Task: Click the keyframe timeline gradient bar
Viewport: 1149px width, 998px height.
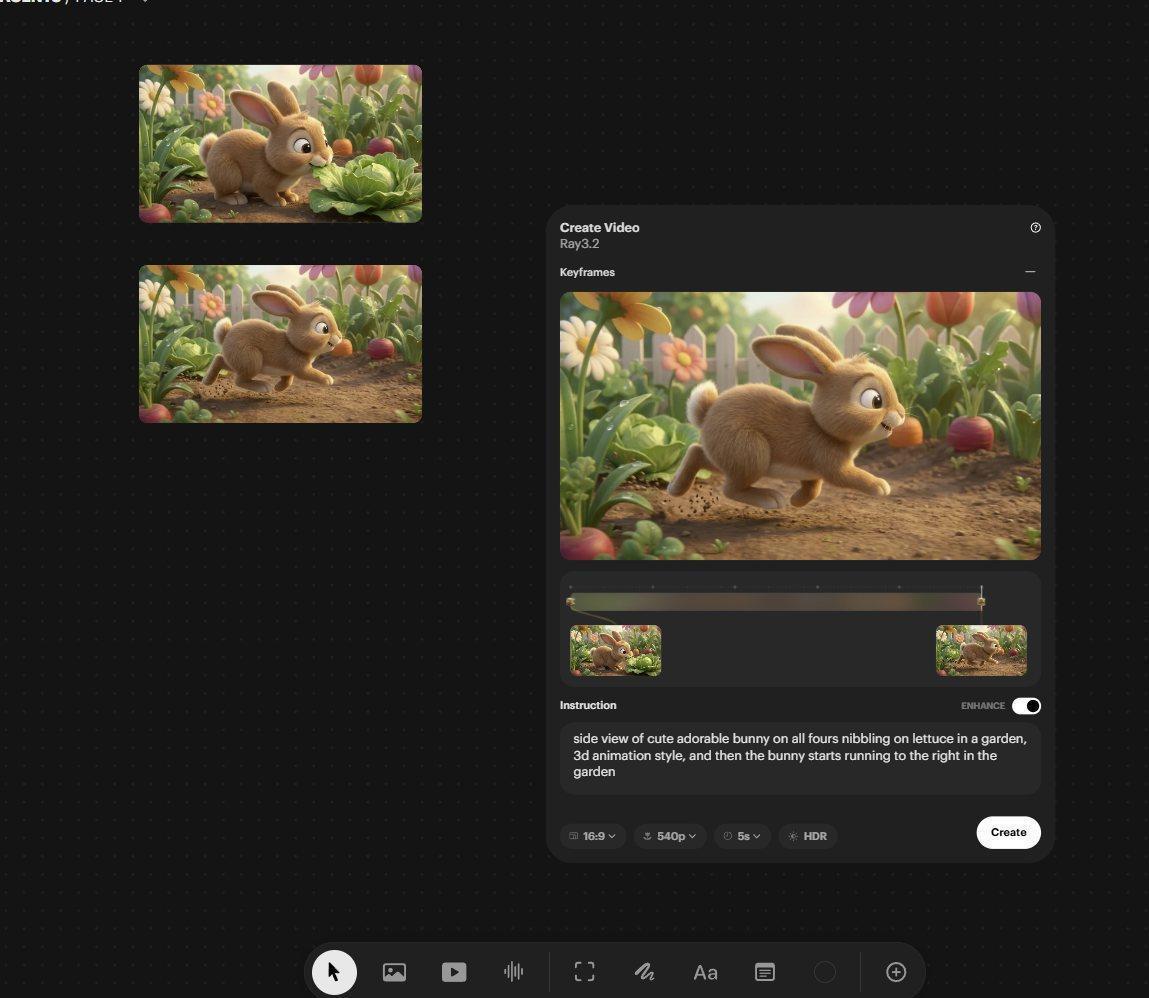Action: tap(776, 602)
